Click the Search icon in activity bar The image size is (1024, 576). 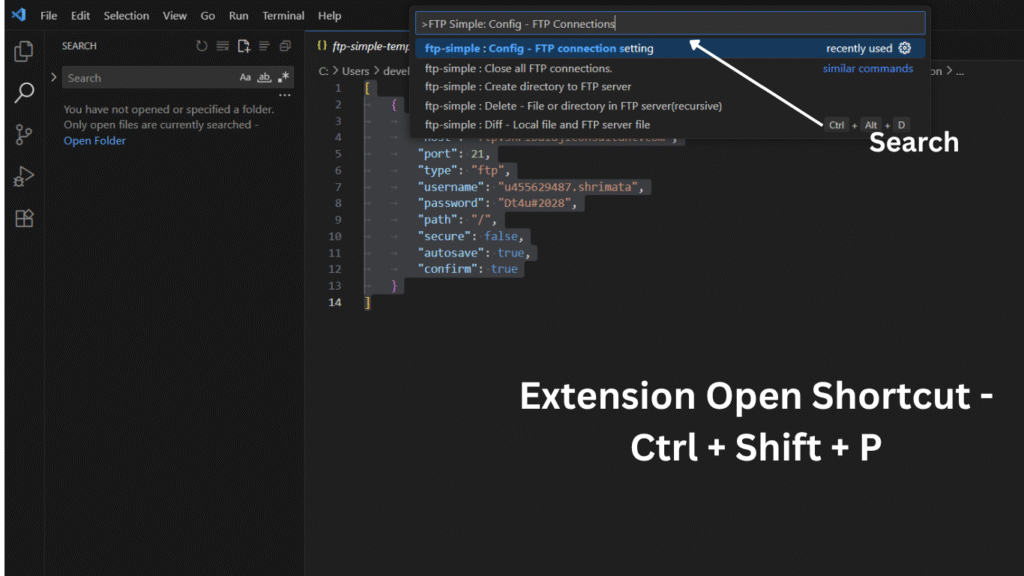pos(24,93)
